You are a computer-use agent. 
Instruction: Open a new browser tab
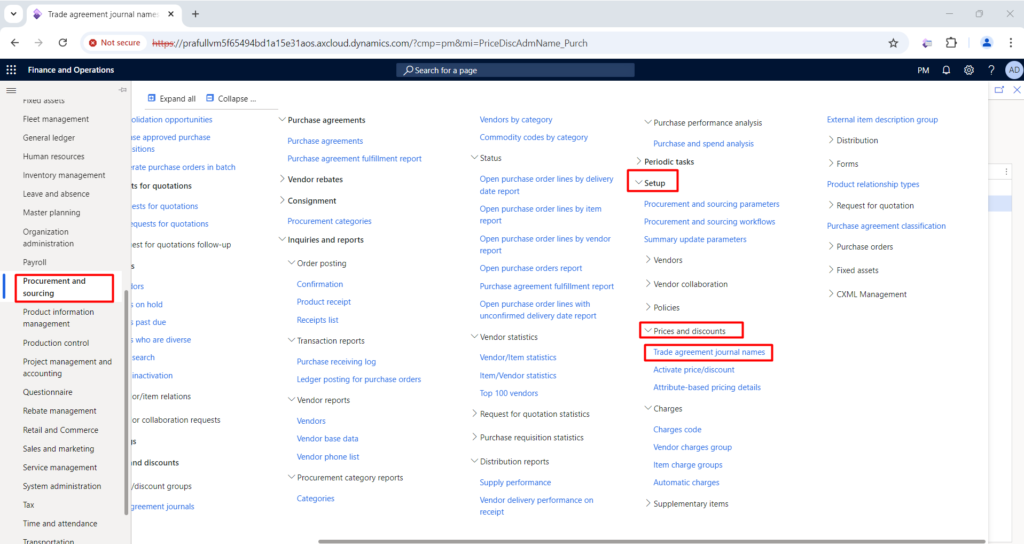[x=195, y=14]
